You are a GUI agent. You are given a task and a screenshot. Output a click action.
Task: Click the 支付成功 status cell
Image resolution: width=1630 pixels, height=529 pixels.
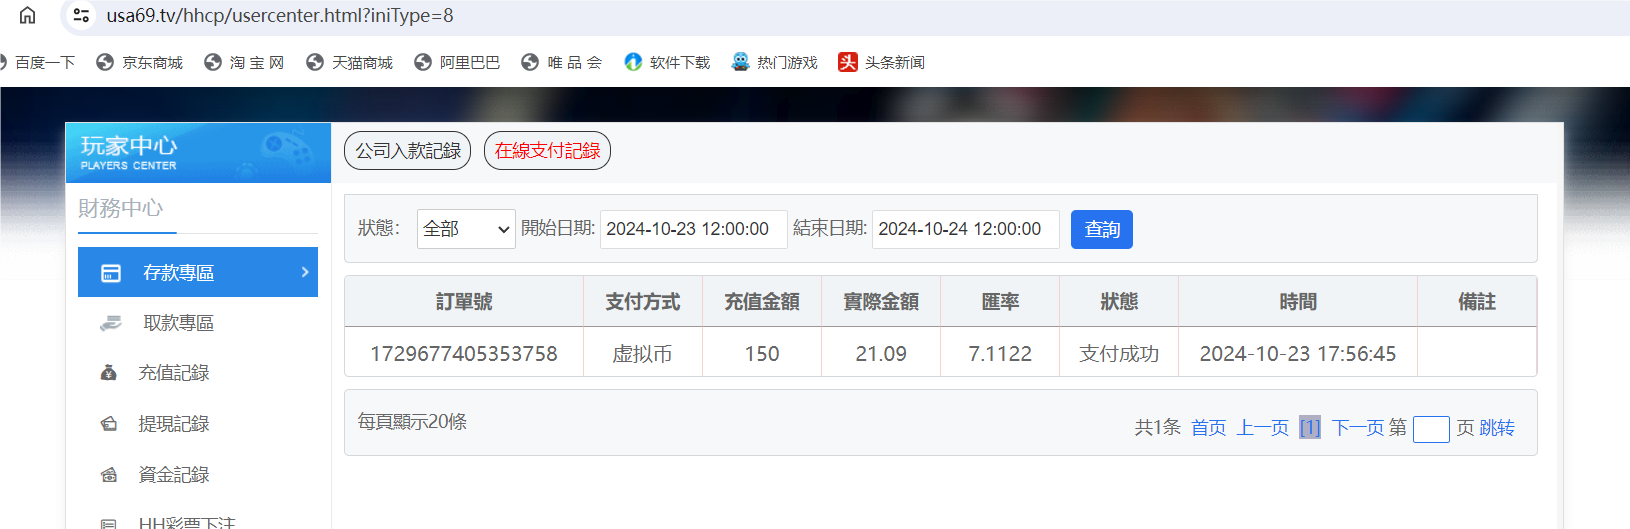click(1119, 354)
